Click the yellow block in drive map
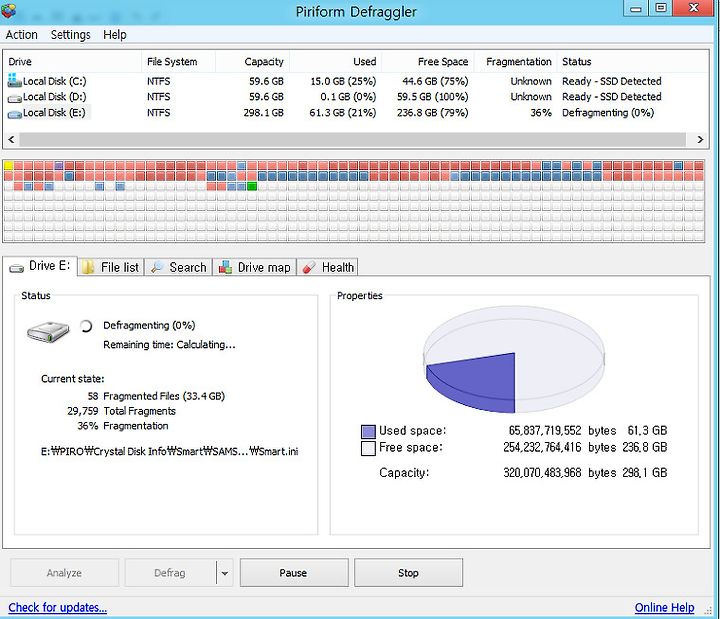Screen dimensions: 720x619 point(8,165)
